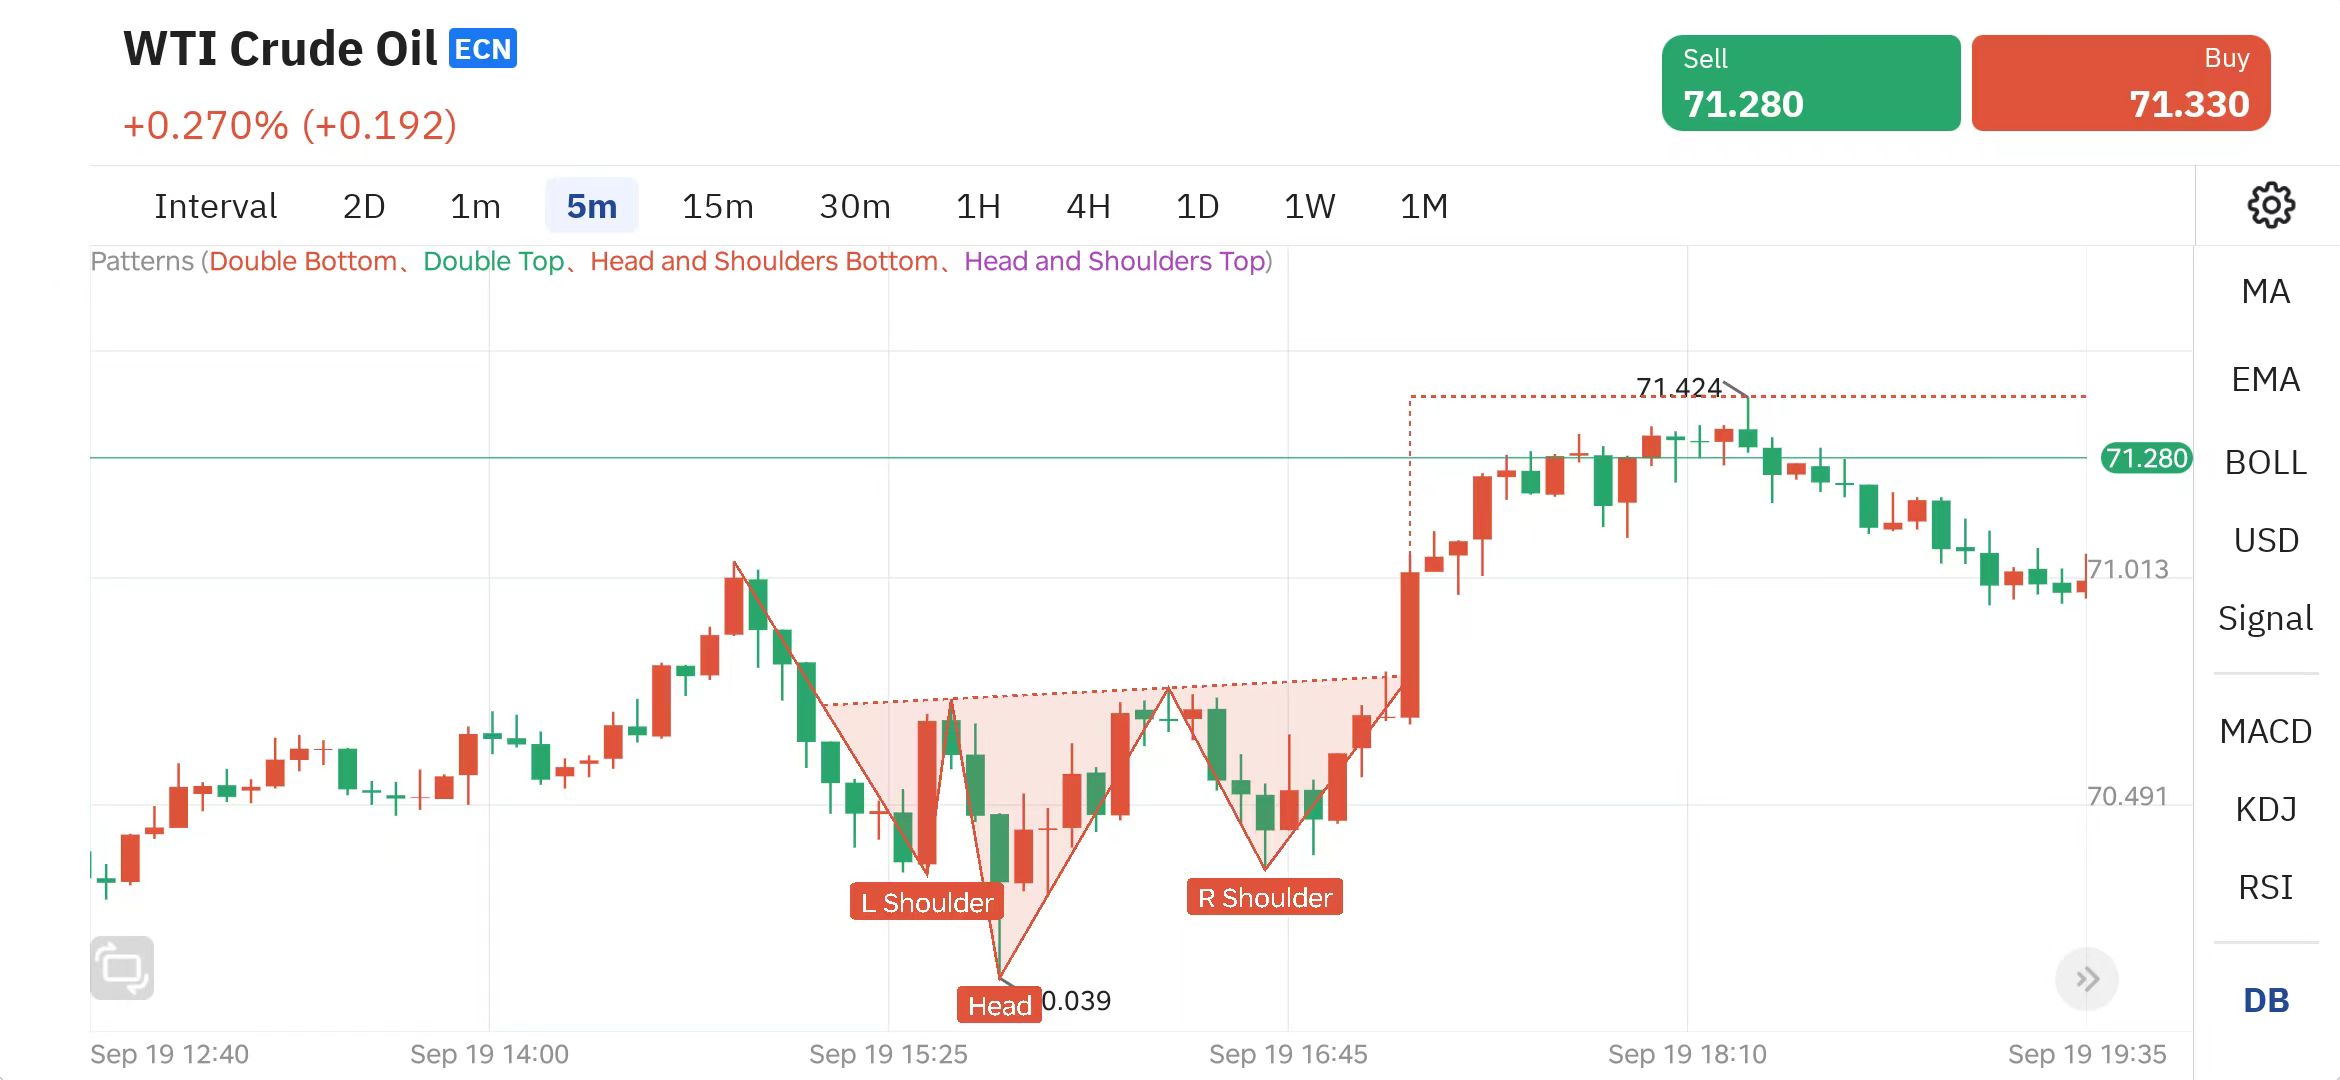Click the ECN badge next to title
This screenshot has width=2340, height=1080.
tap(483, 49)
